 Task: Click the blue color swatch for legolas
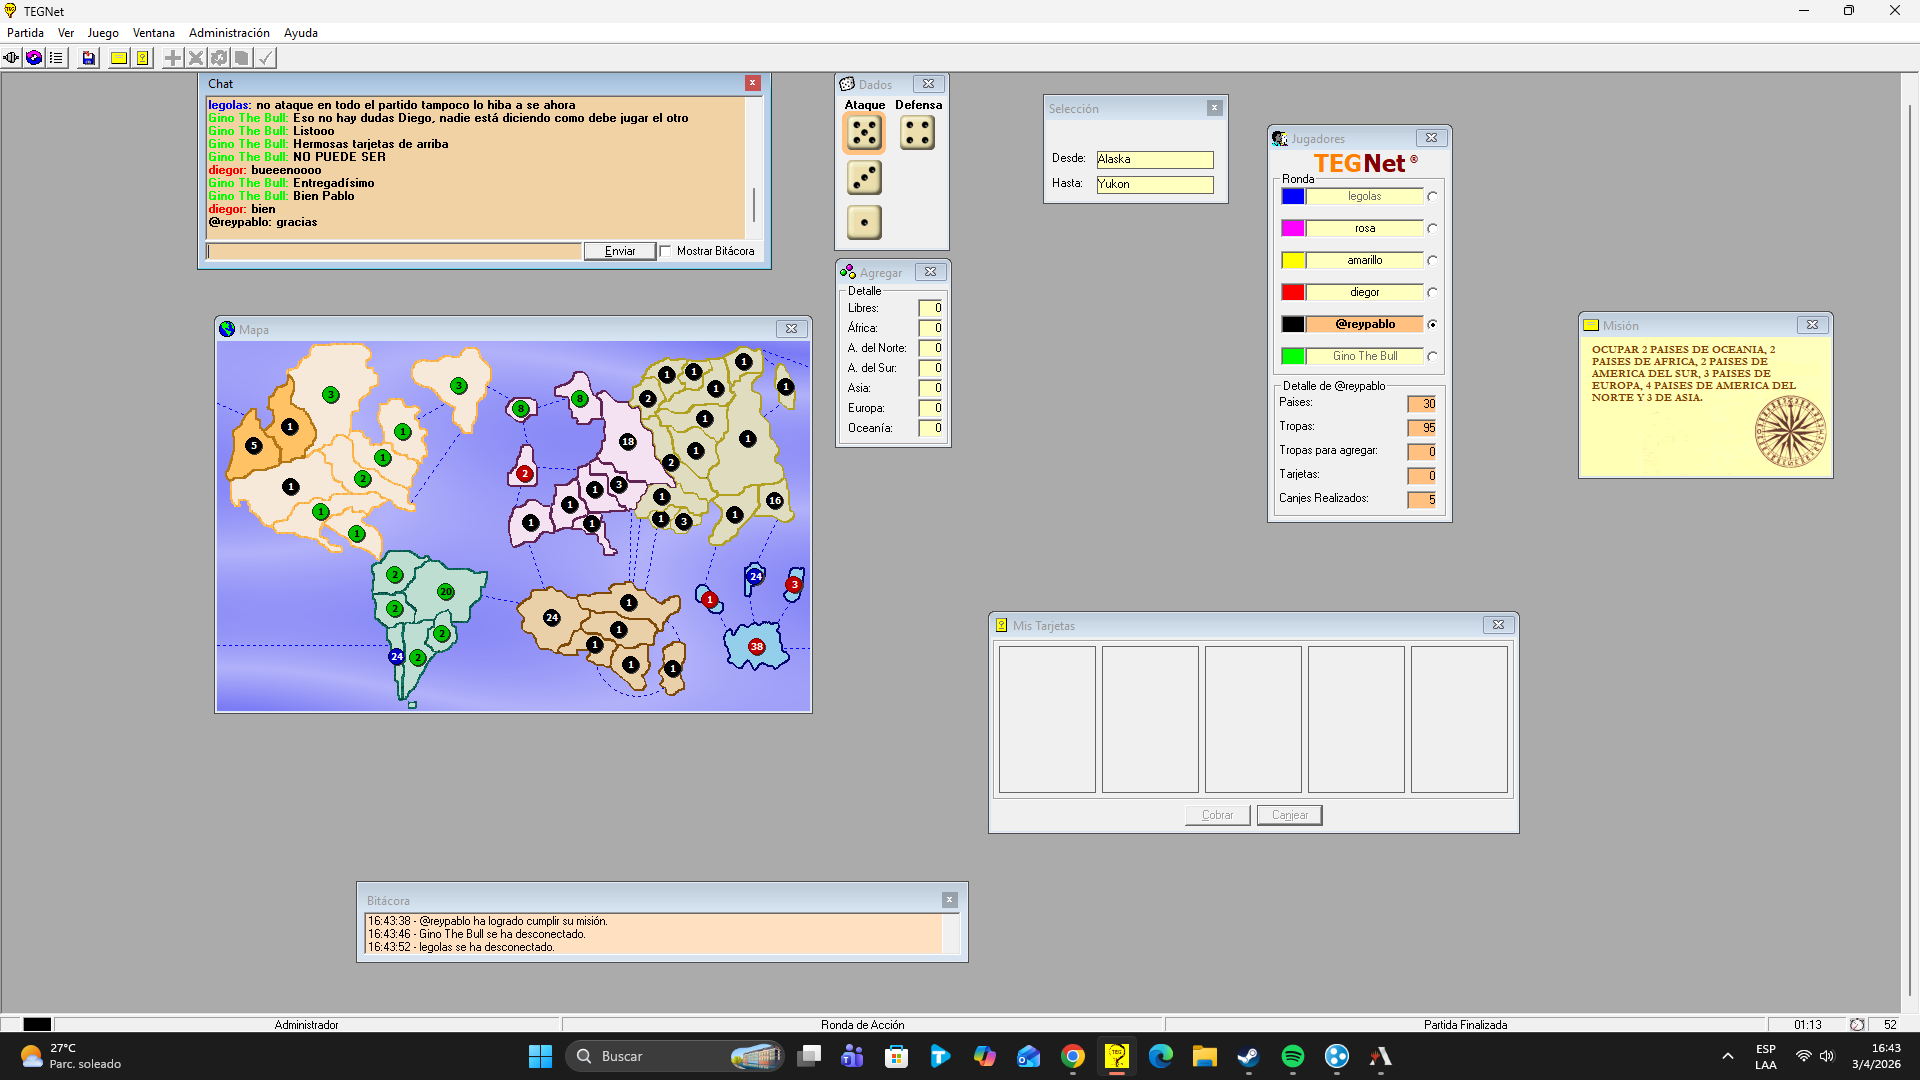[1293, 197]
